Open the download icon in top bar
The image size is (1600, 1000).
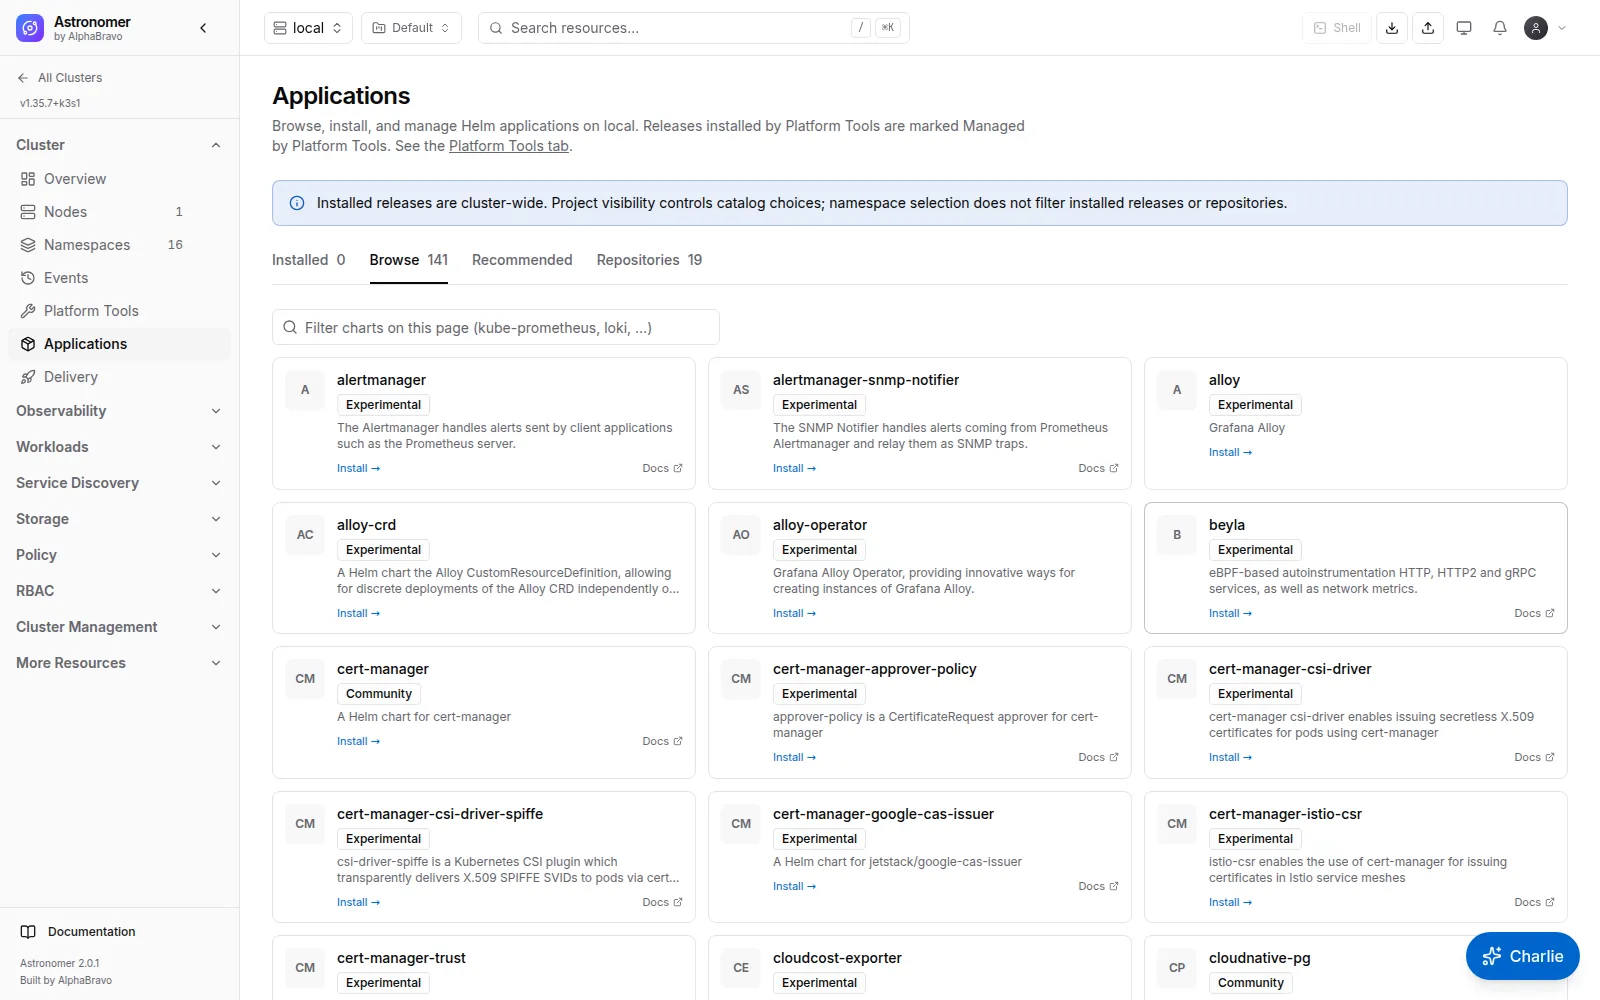(1392, 28)
